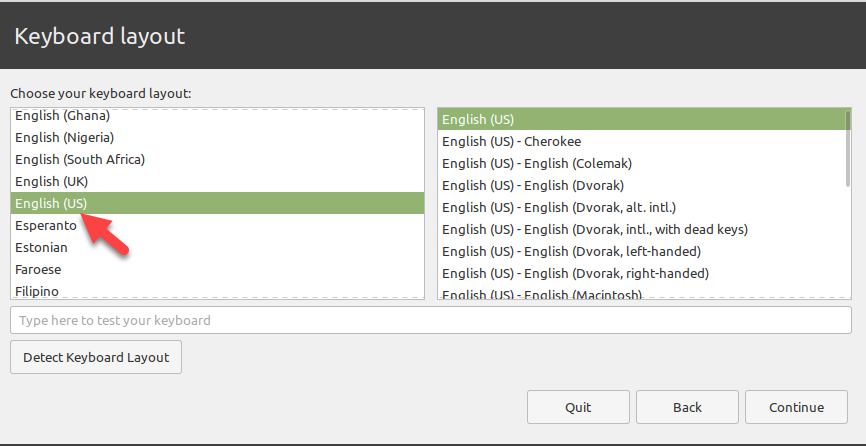
Task: Select Estonian from the language list
Action: [41, 247]
